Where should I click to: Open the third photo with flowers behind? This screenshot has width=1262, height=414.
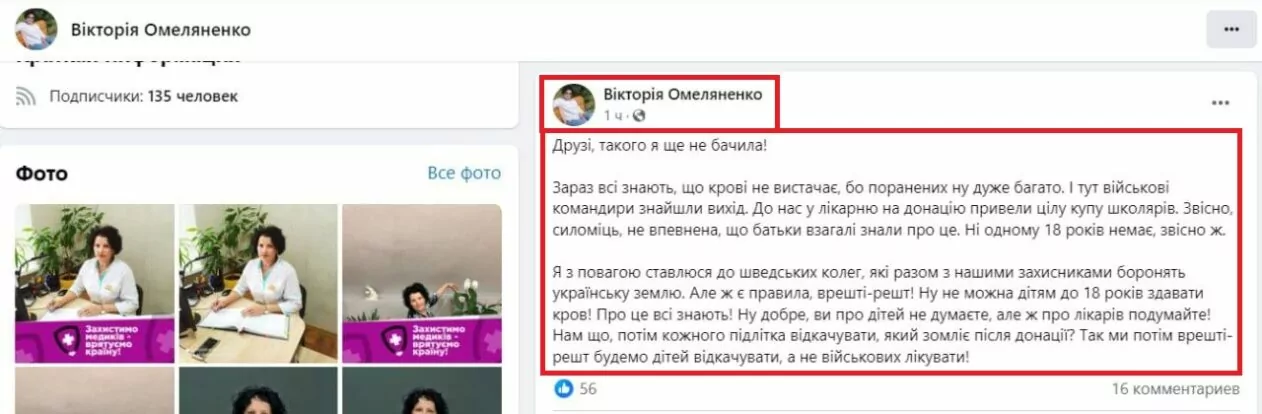coord(422,283)
